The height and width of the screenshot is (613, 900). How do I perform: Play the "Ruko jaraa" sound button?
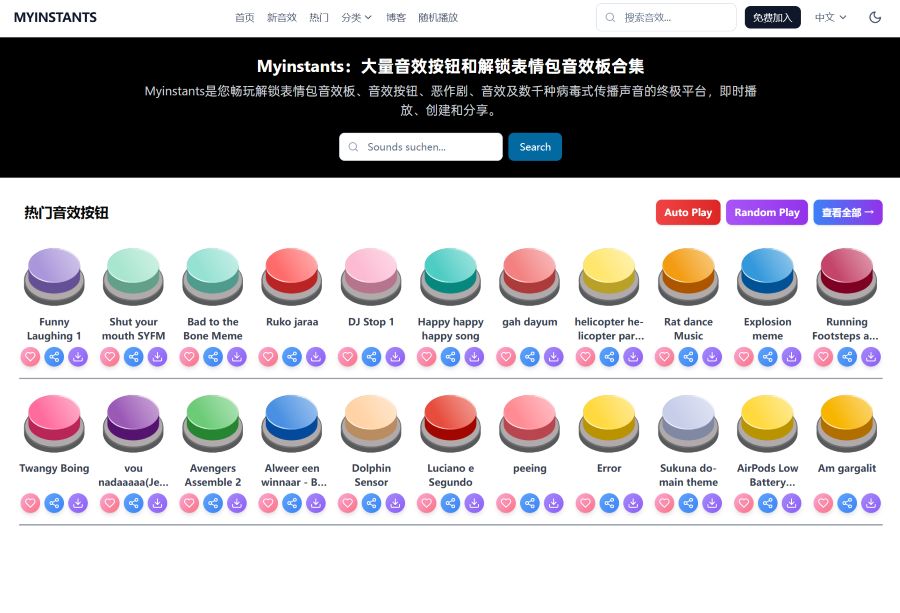tap(291, 275)
